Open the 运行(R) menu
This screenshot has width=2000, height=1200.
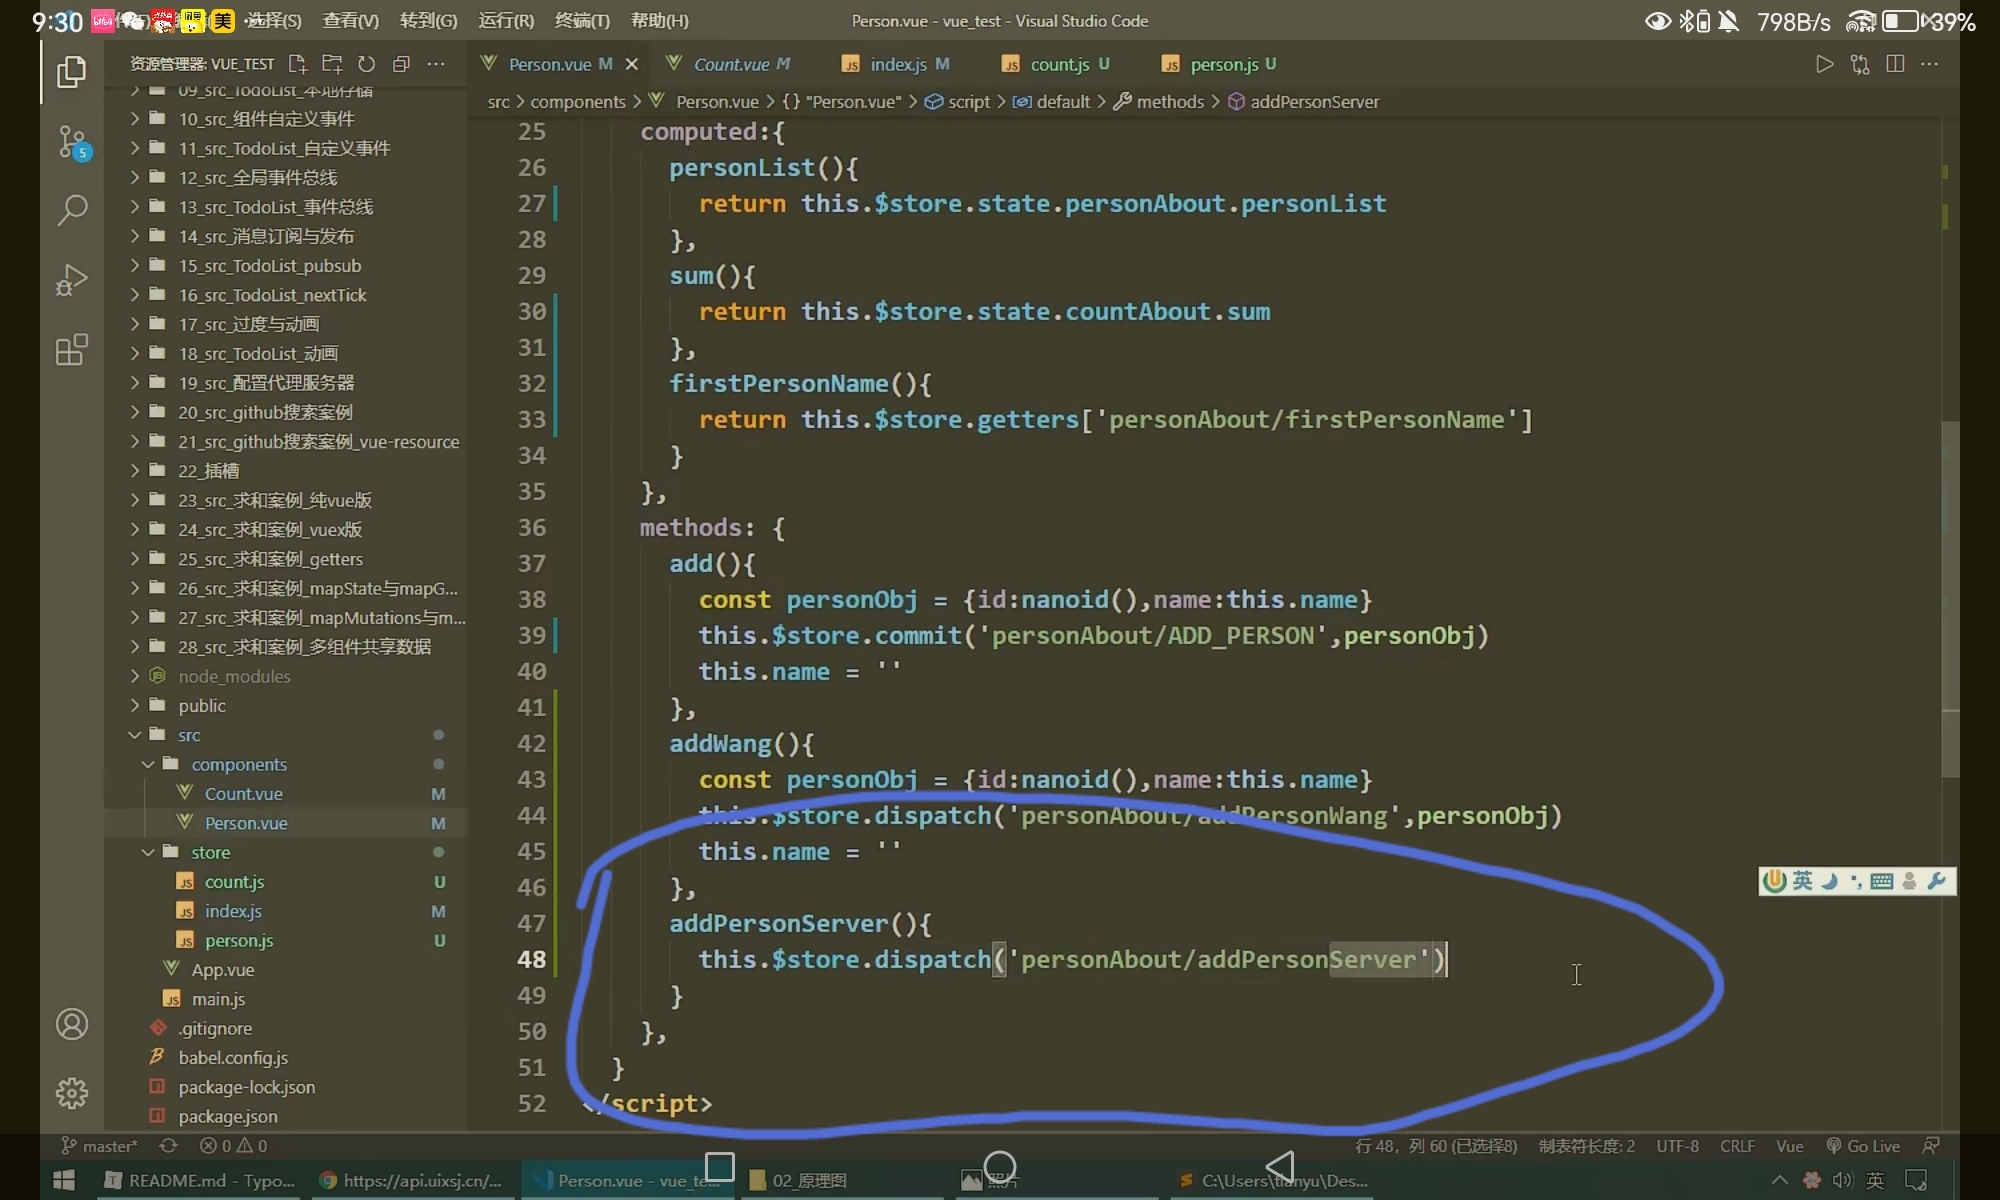(x=506, y=20)
